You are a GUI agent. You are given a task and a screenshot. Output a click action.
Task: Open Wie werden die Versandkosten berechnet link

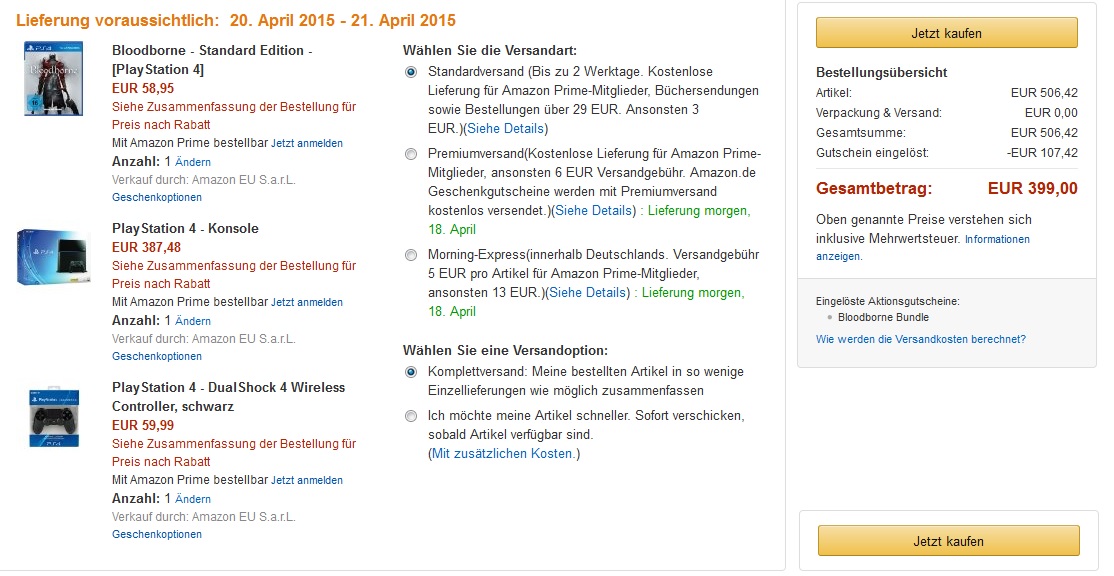pyautogui.click(x=921, y=339)
